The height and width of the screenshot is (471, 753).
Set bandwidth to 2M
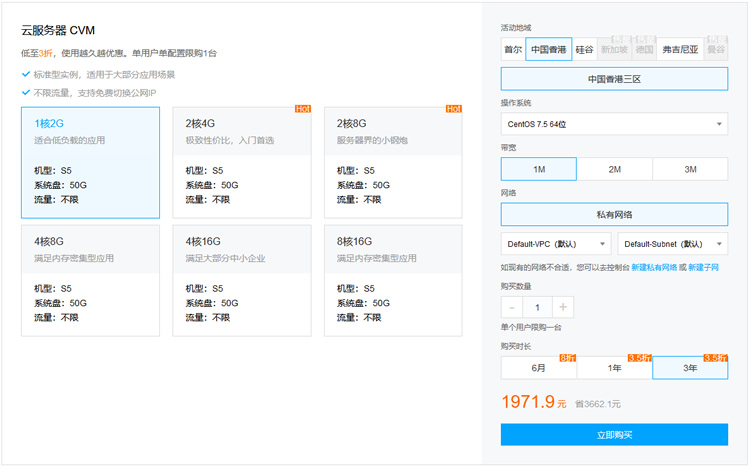coord(614,170)
